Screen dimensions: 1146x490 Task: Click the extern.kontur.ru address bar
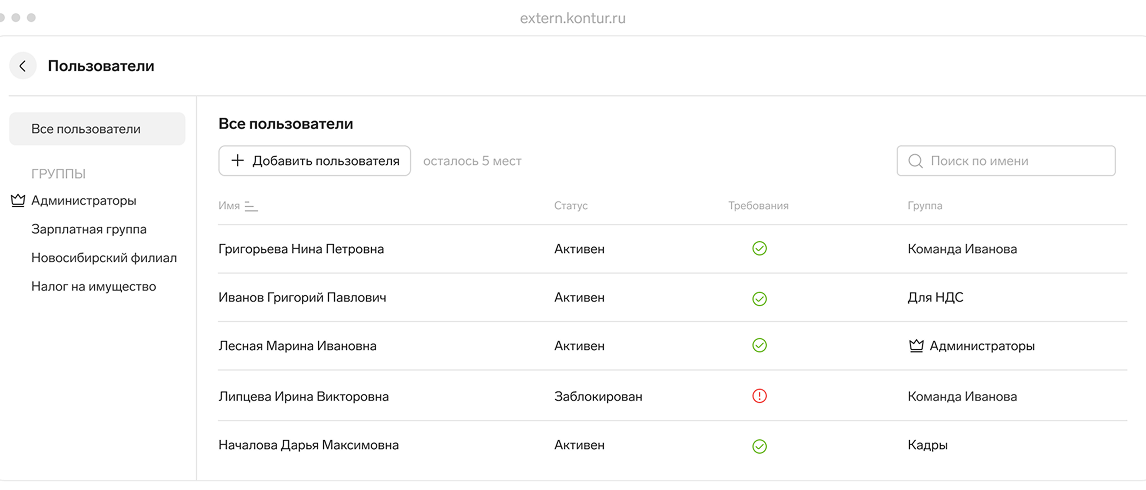tap(573, 18)
